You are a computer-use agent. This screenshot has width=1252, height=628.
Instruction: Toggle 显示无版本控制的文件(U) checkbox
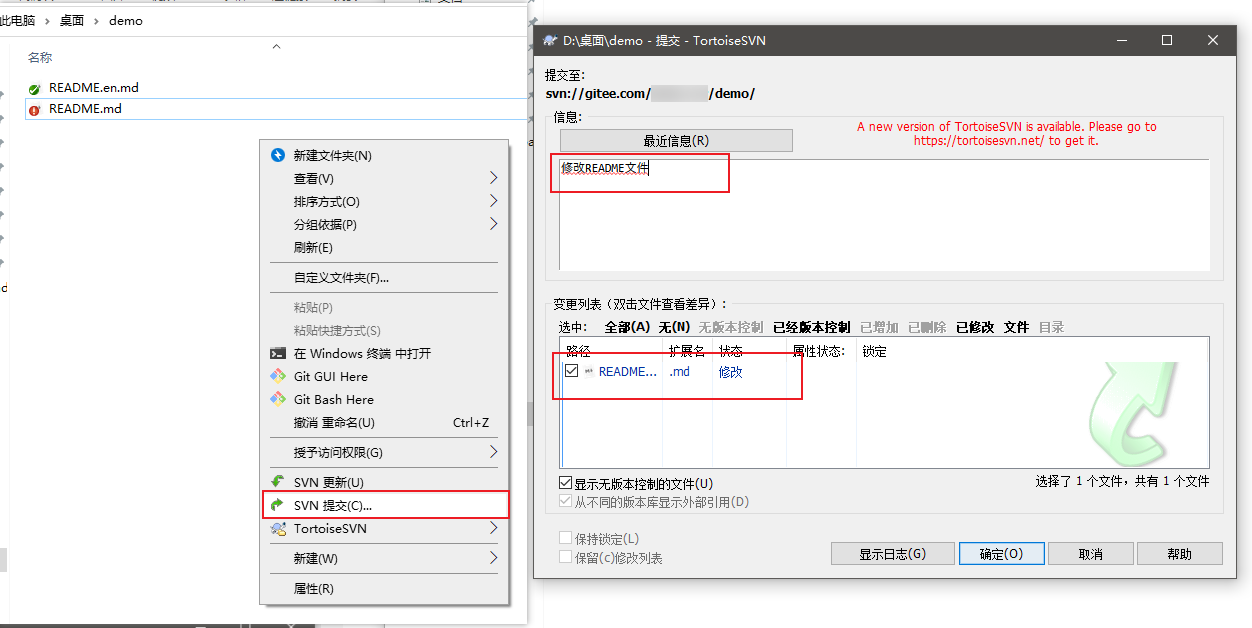pyautogui.click(x=566, y=483)
